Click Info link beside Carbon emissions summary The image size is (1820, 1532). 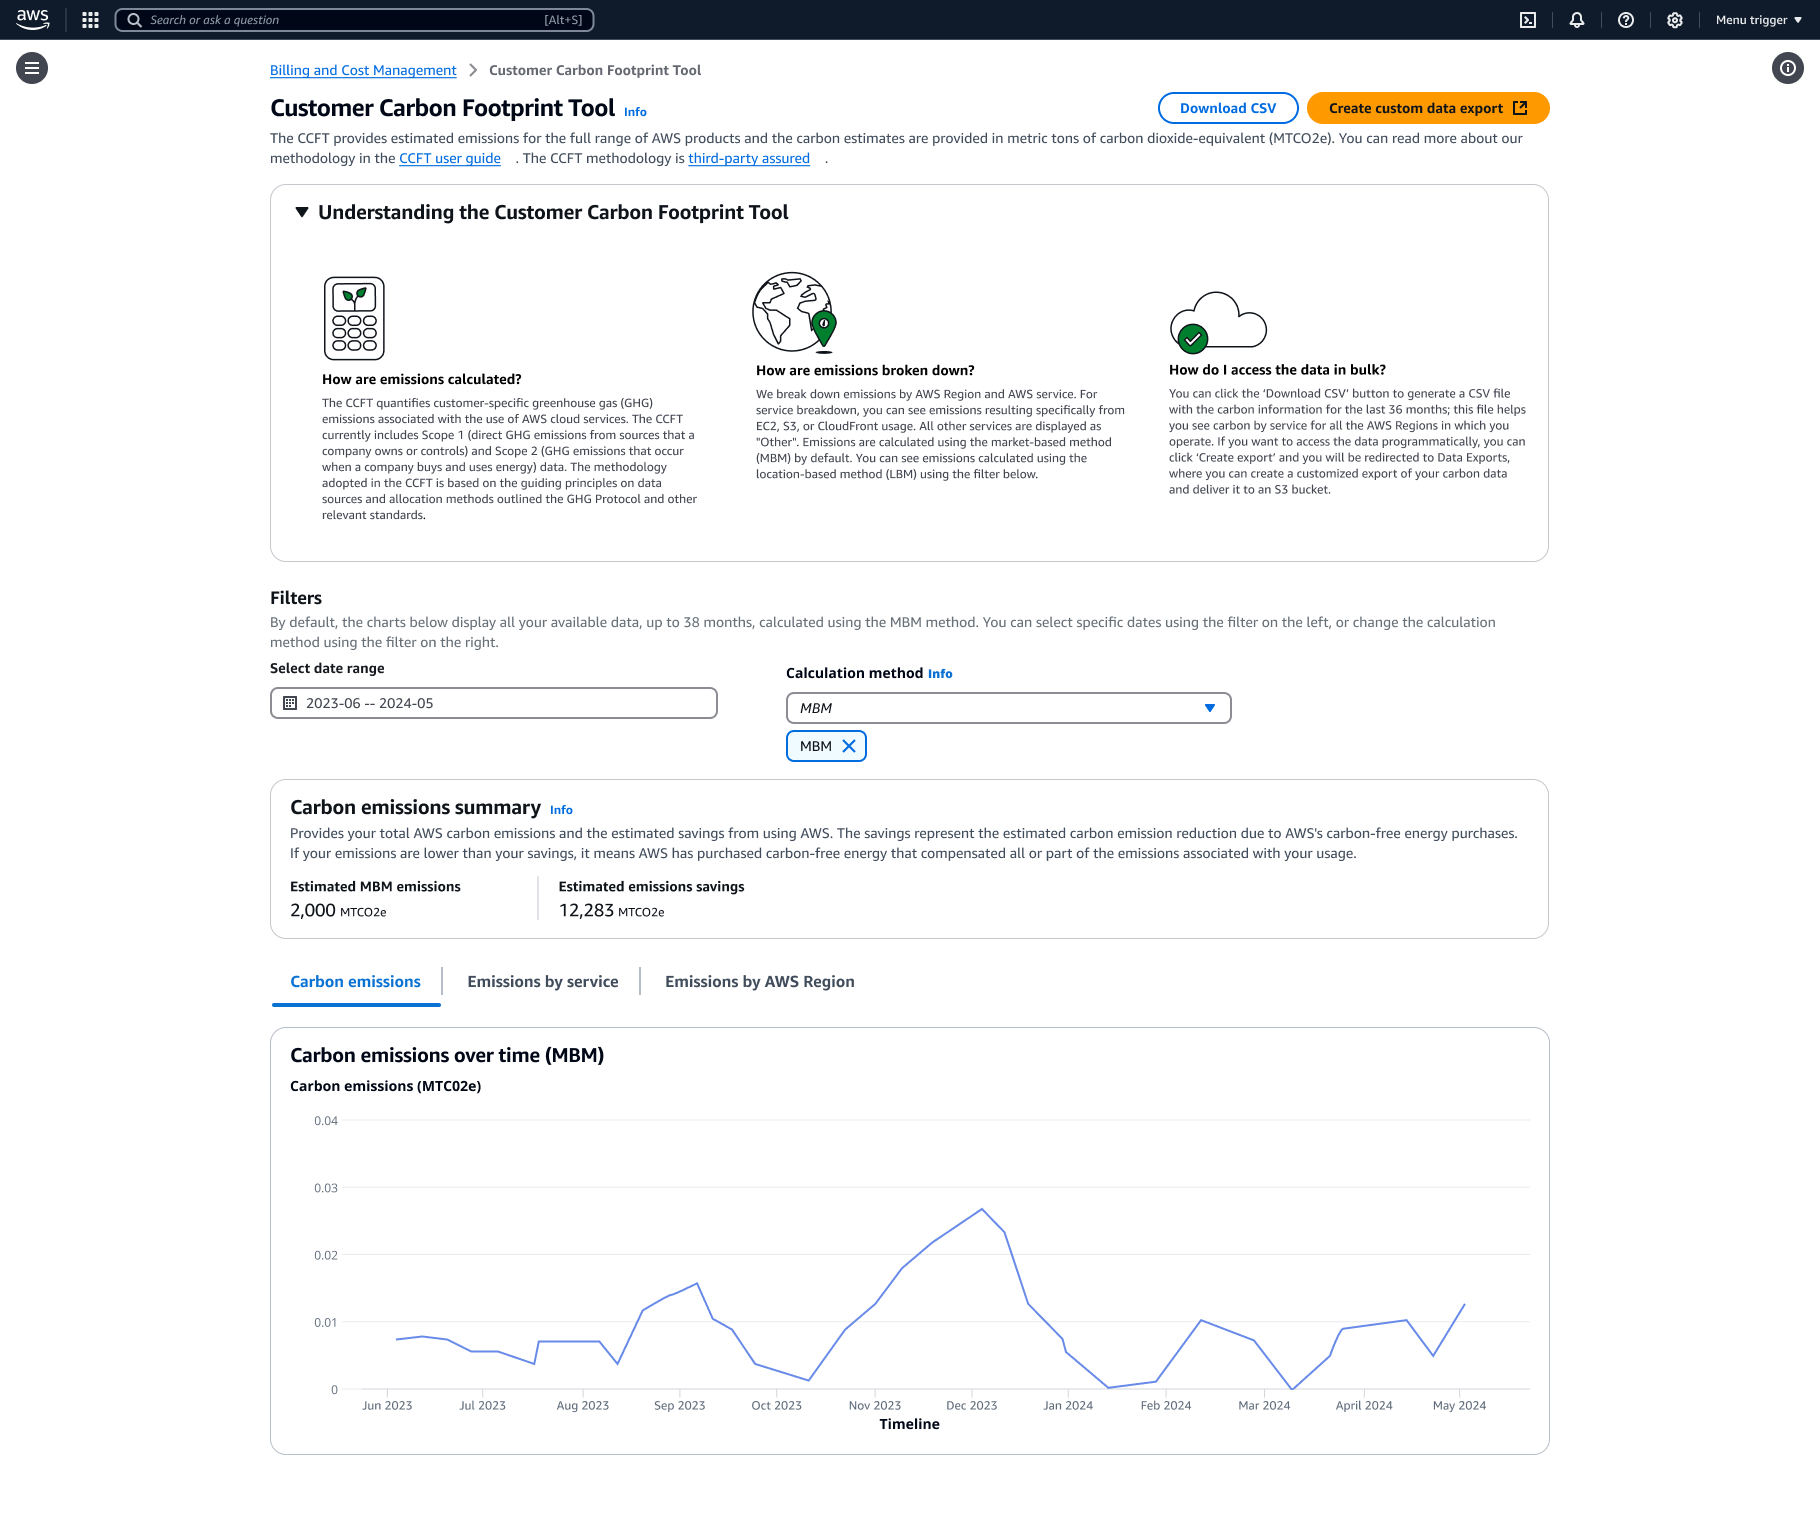pos(561,810)
